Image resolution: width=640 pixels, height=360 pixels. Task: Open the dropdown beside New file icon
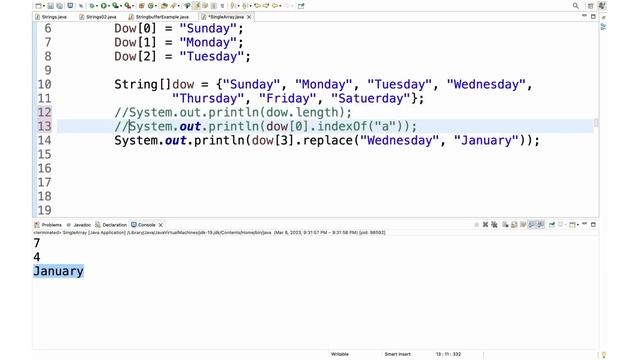pyautogui.click(x=44, y=6)
